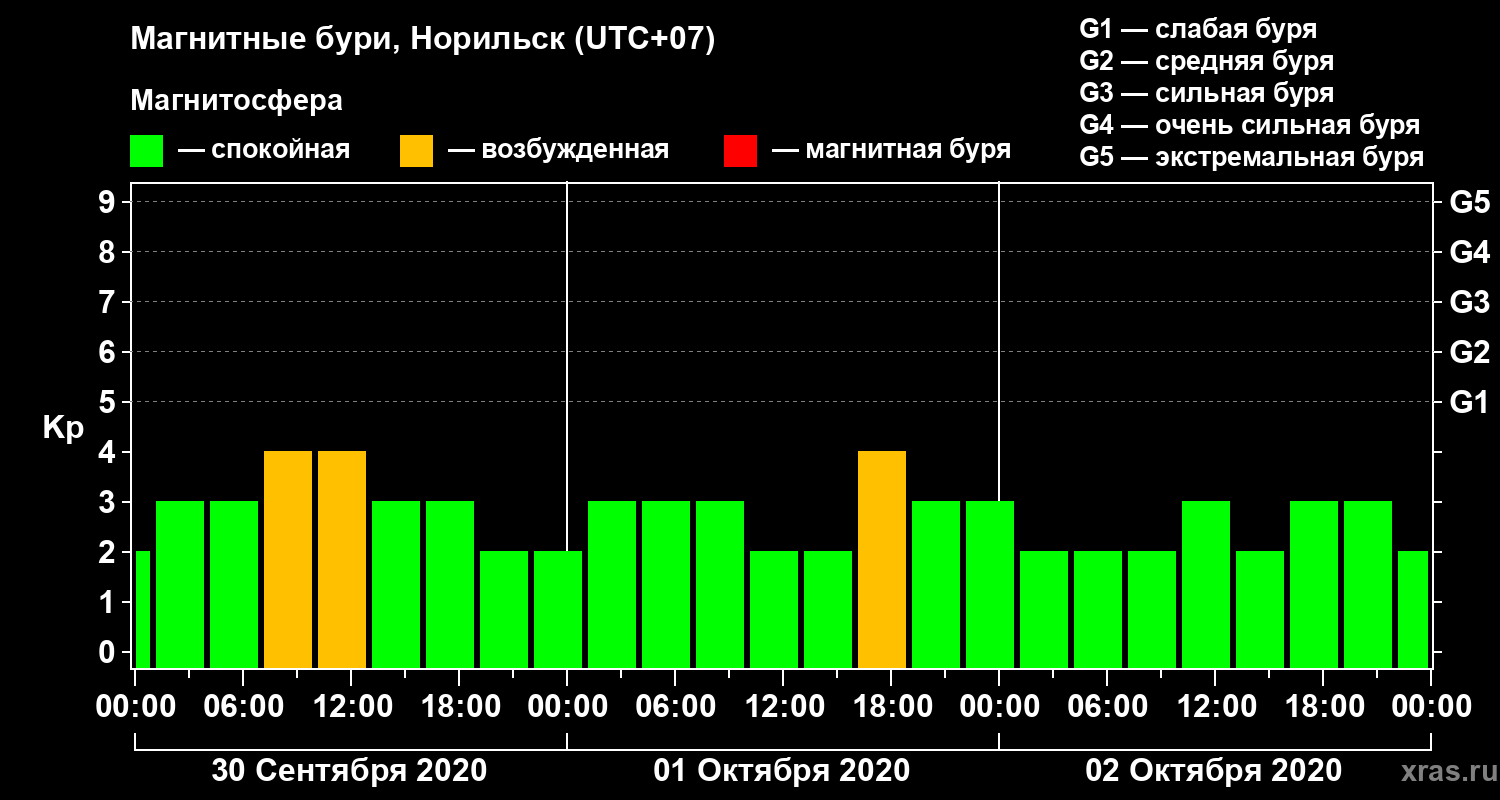This screenshot has height=800, width=1500.
Task: Click legend line 'G1 — слабая буря'
Action: point(1198,28)
